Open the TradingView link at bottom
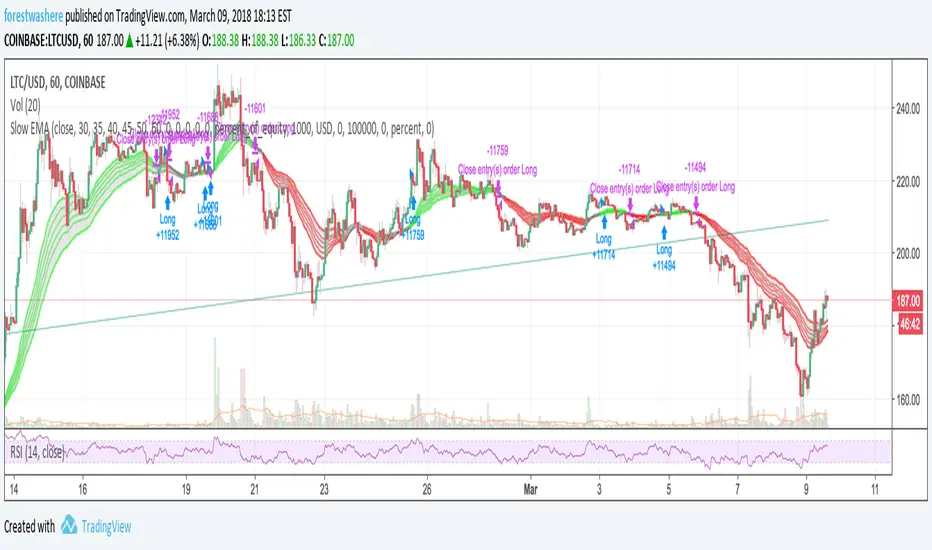Screen dimensions: 932x550 106,527
